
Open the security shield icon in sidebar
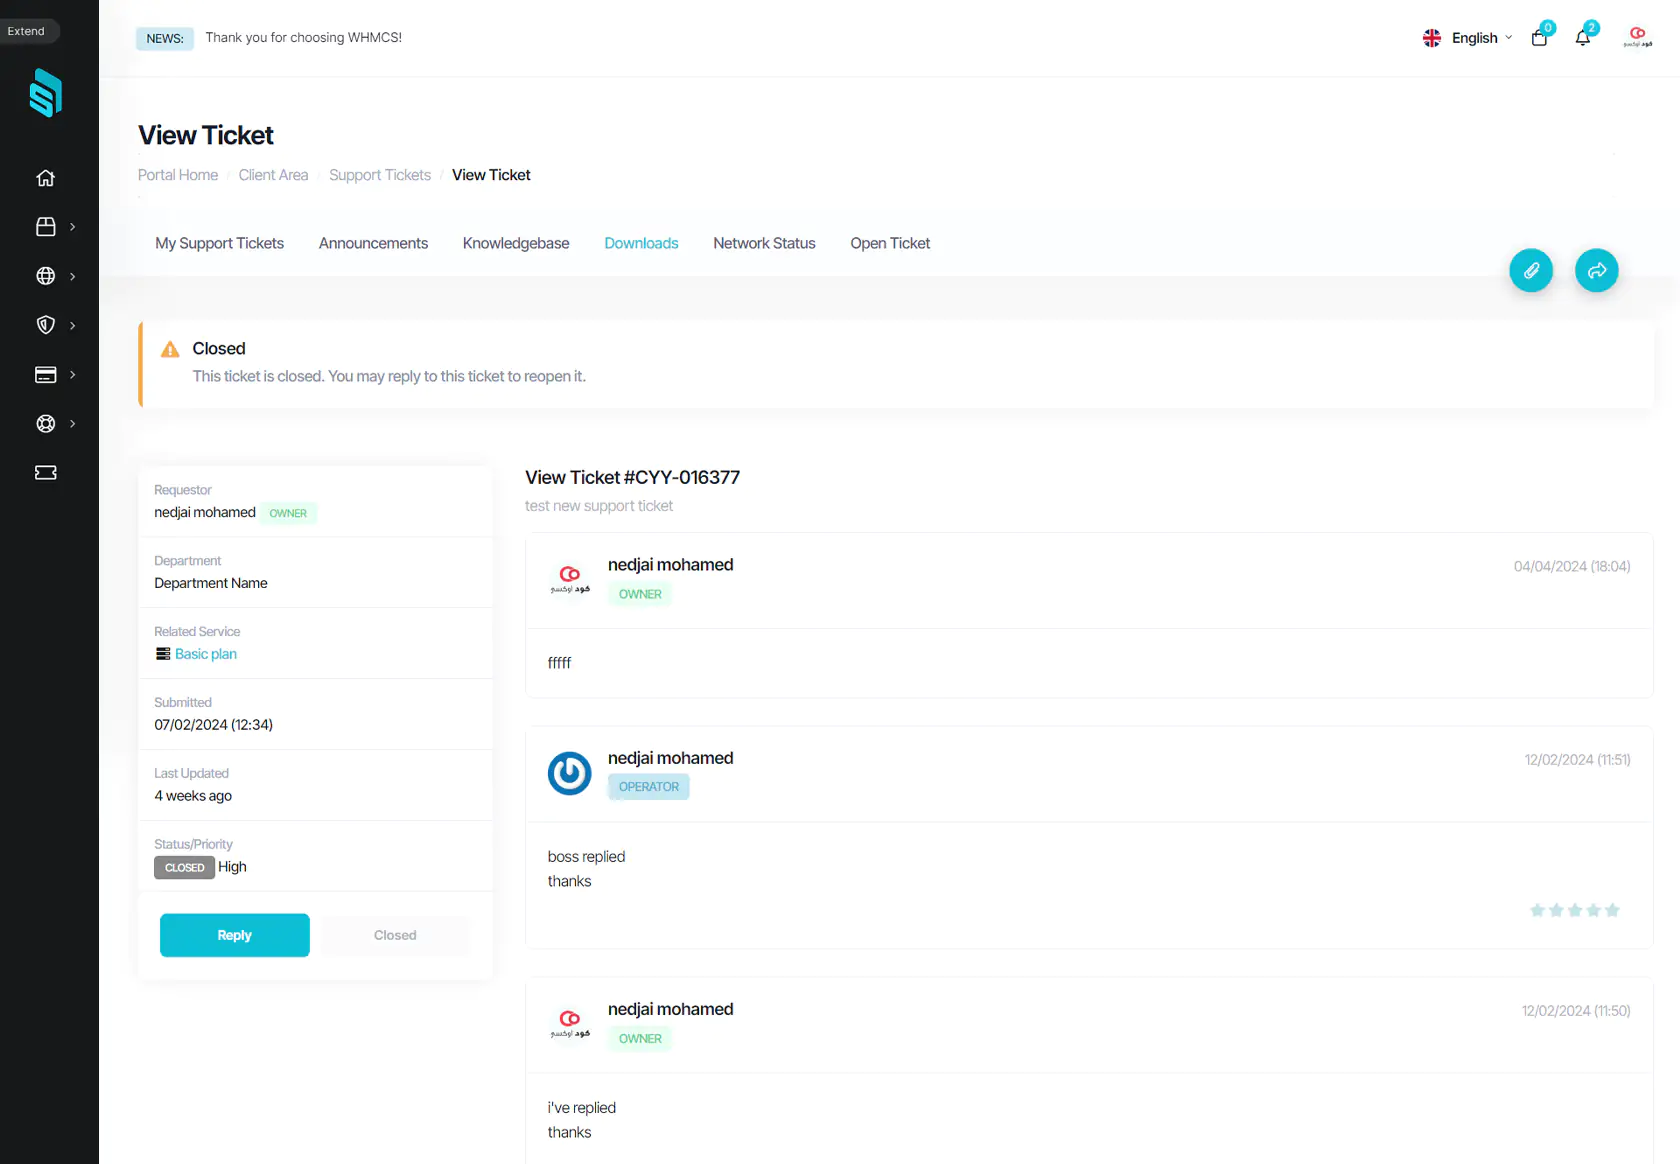click(x=46, y=325)
